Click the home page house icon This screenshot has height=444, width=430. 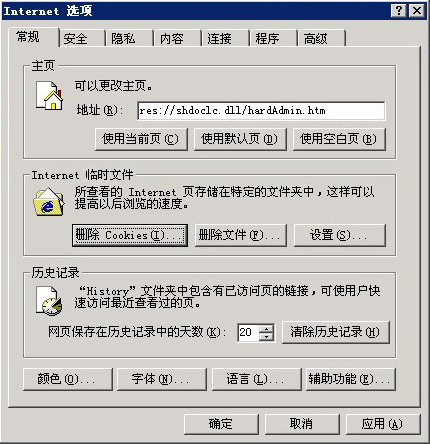[x=49, y=96]
